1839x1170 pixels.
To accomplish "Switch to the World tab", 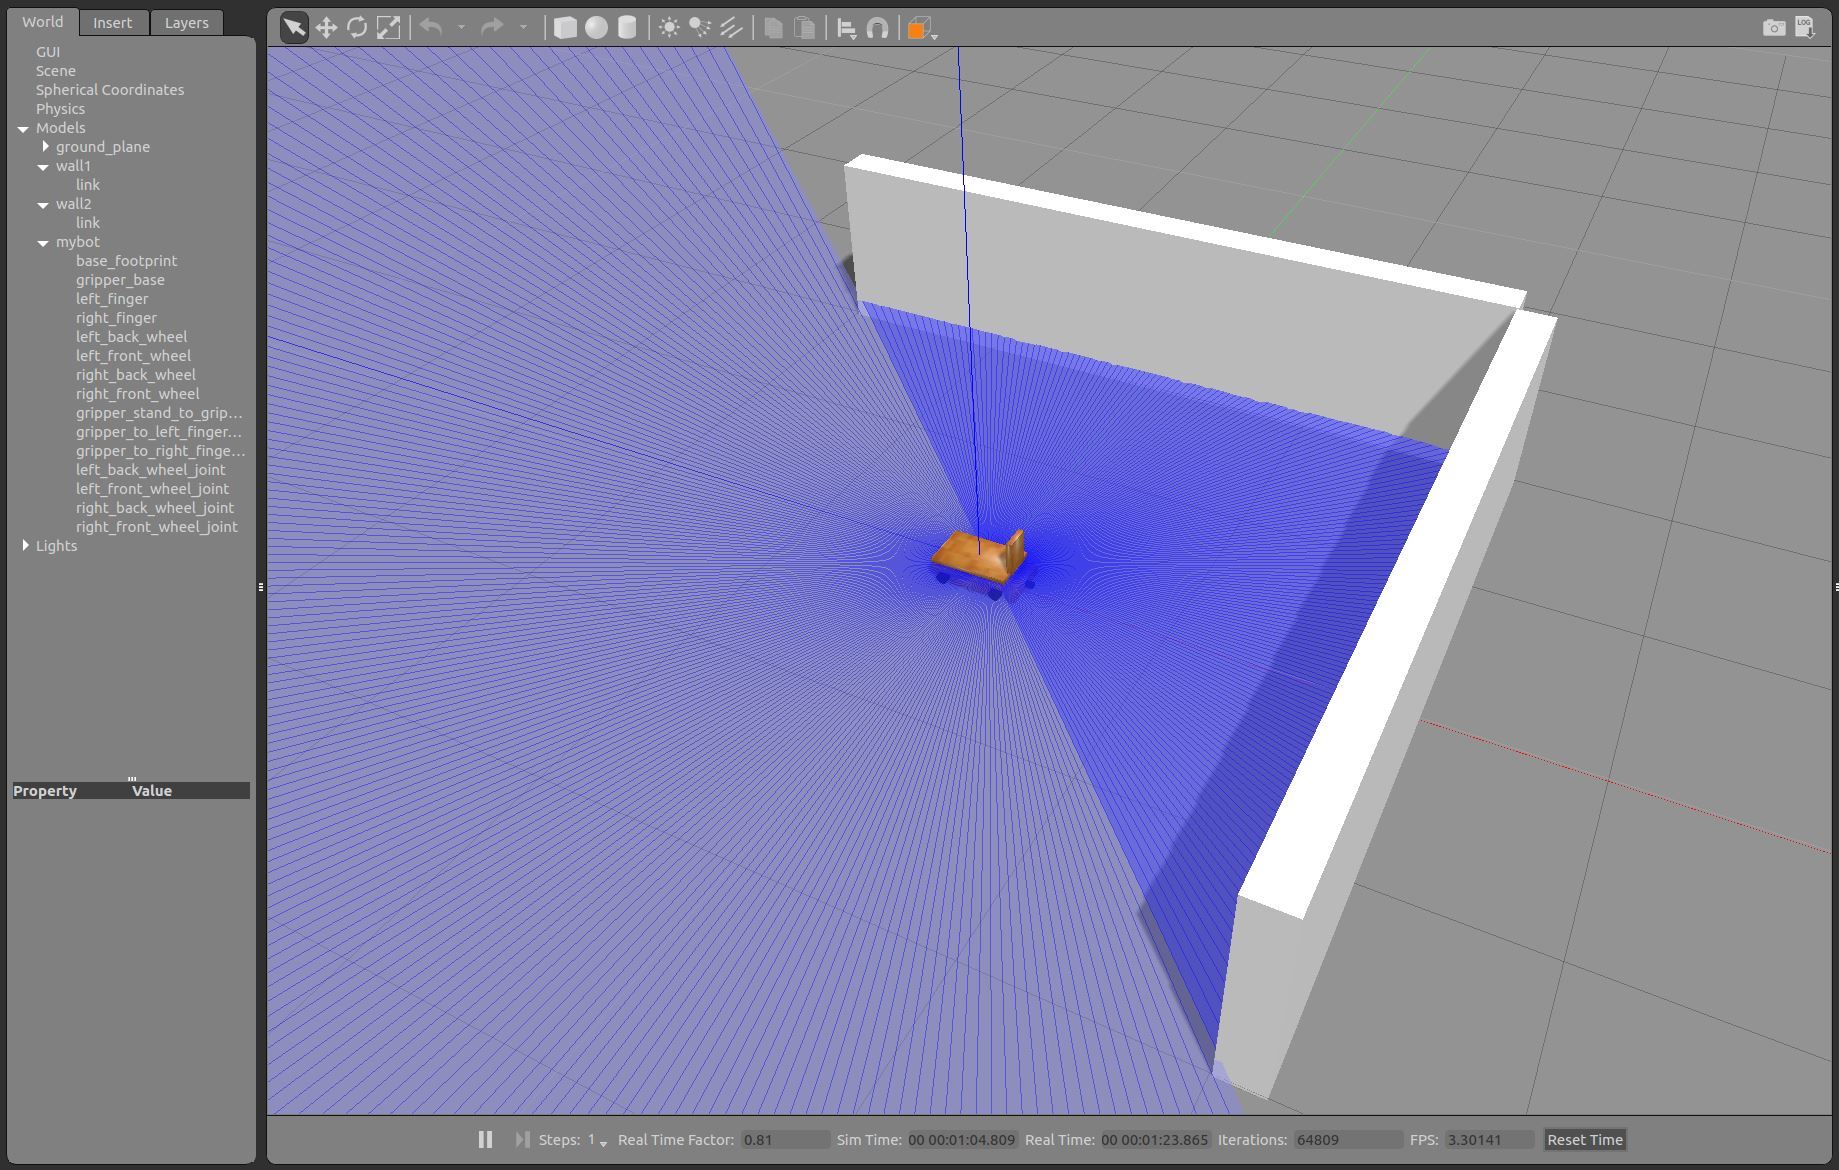I will [43, 22].
